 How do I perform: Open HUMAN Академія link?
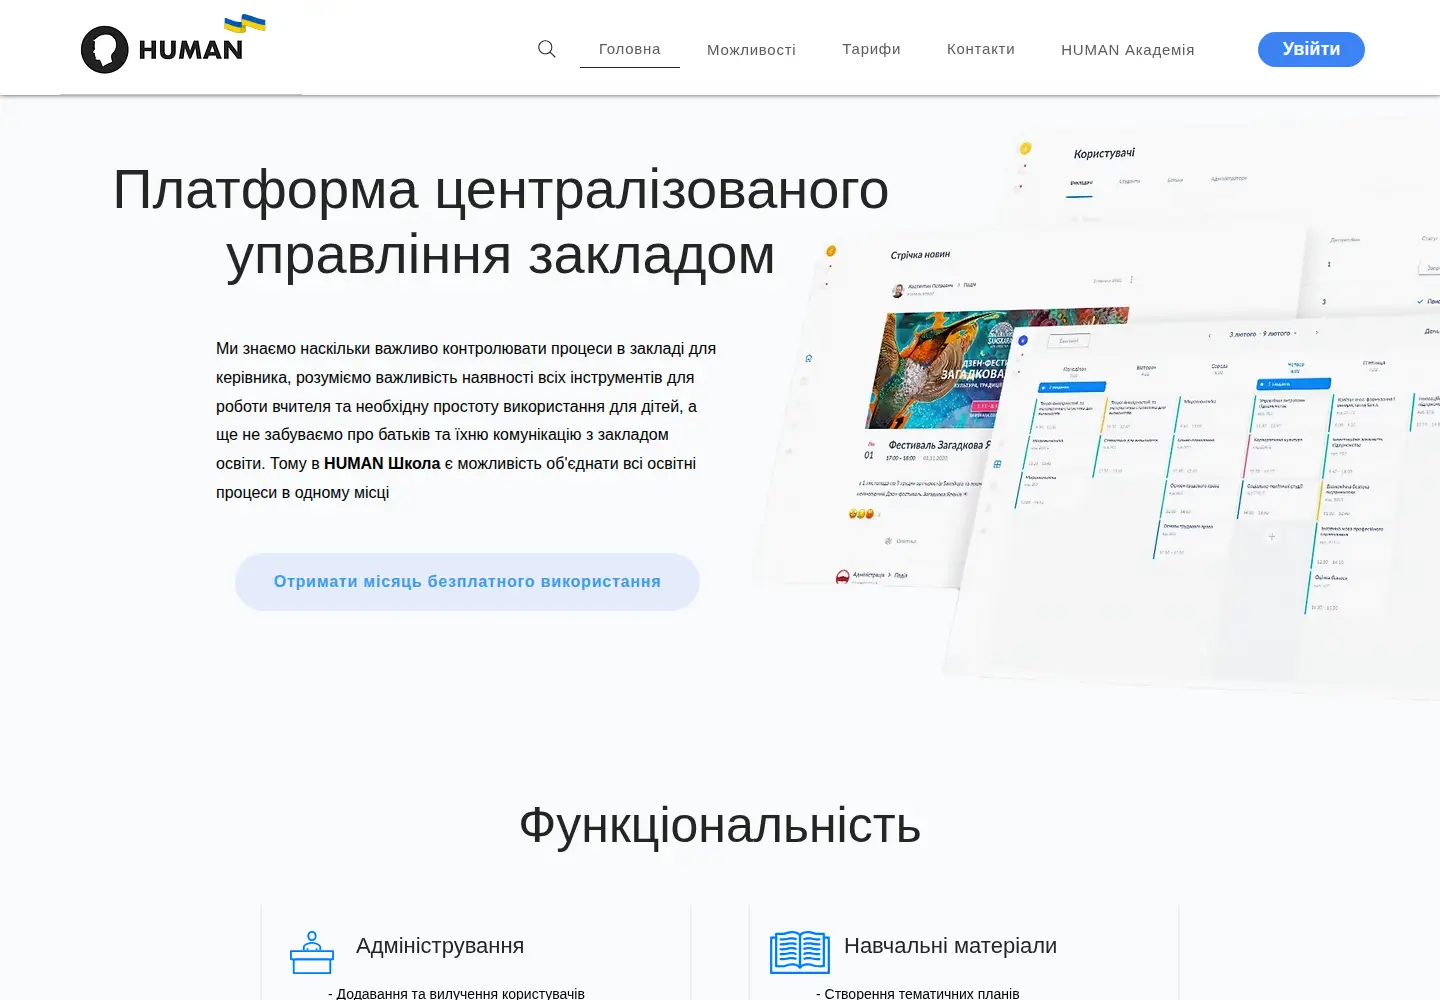[1128, 50]
